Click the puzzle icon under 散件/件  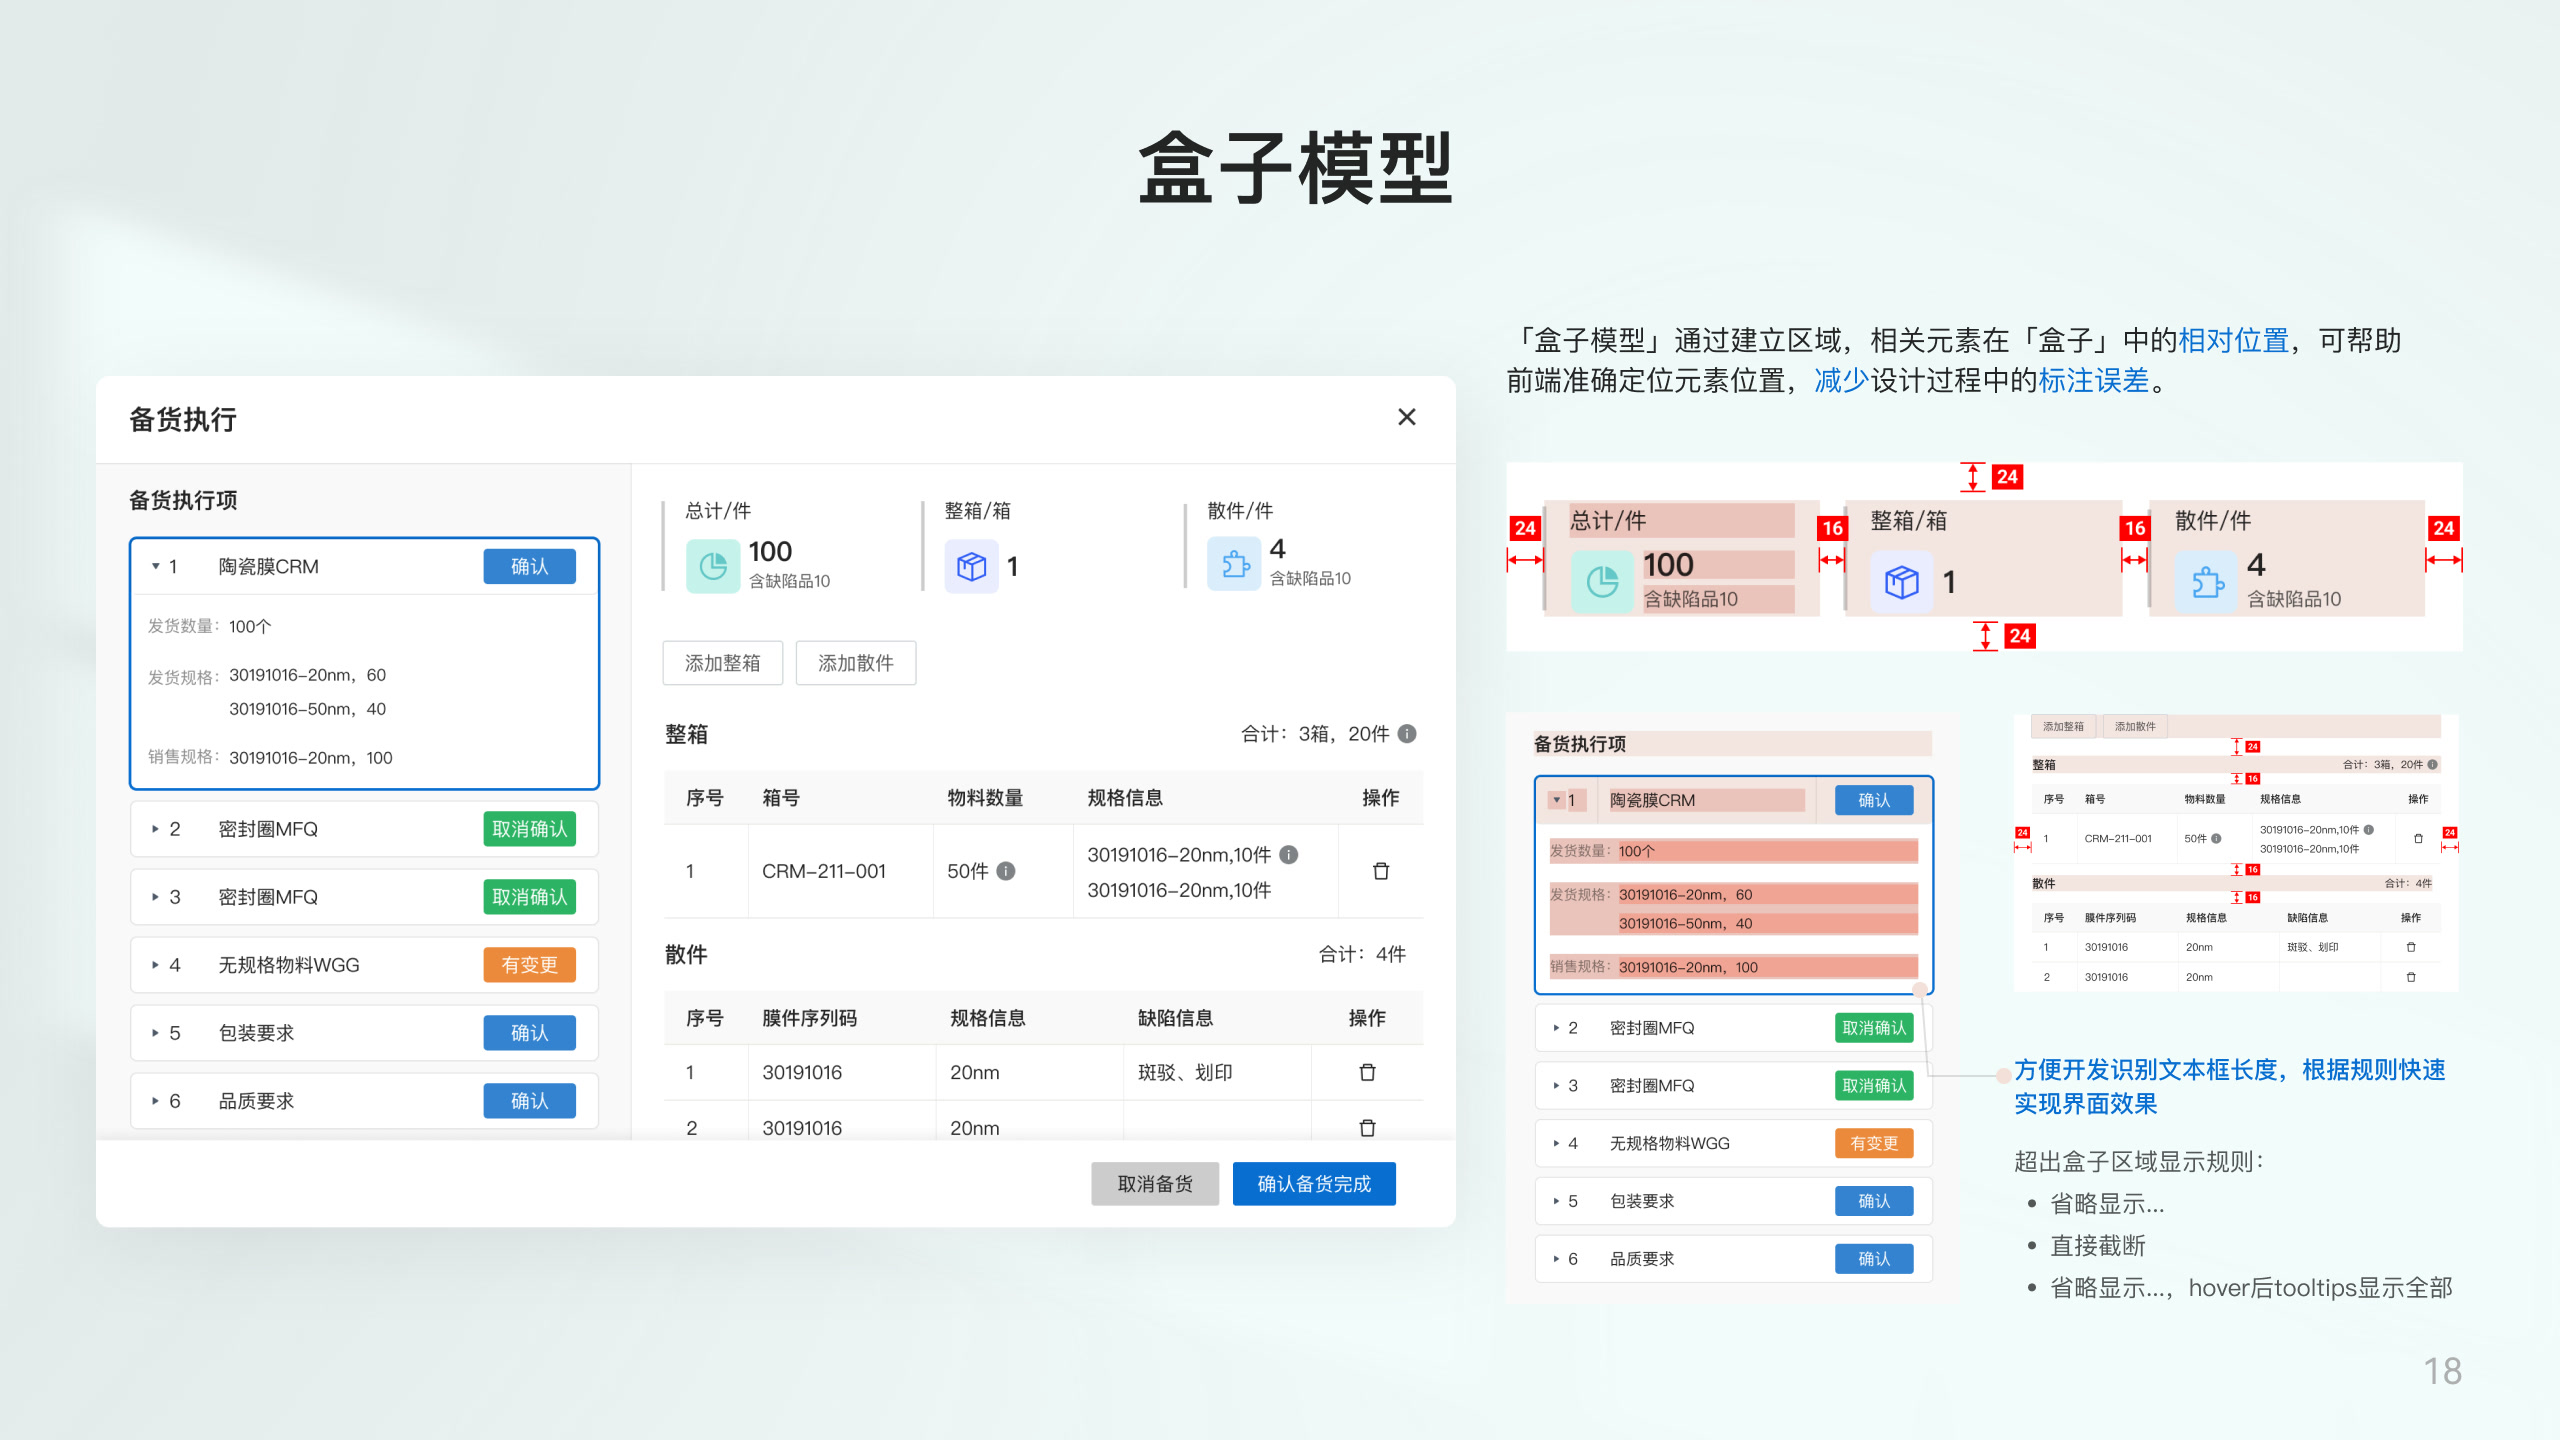1234,564
